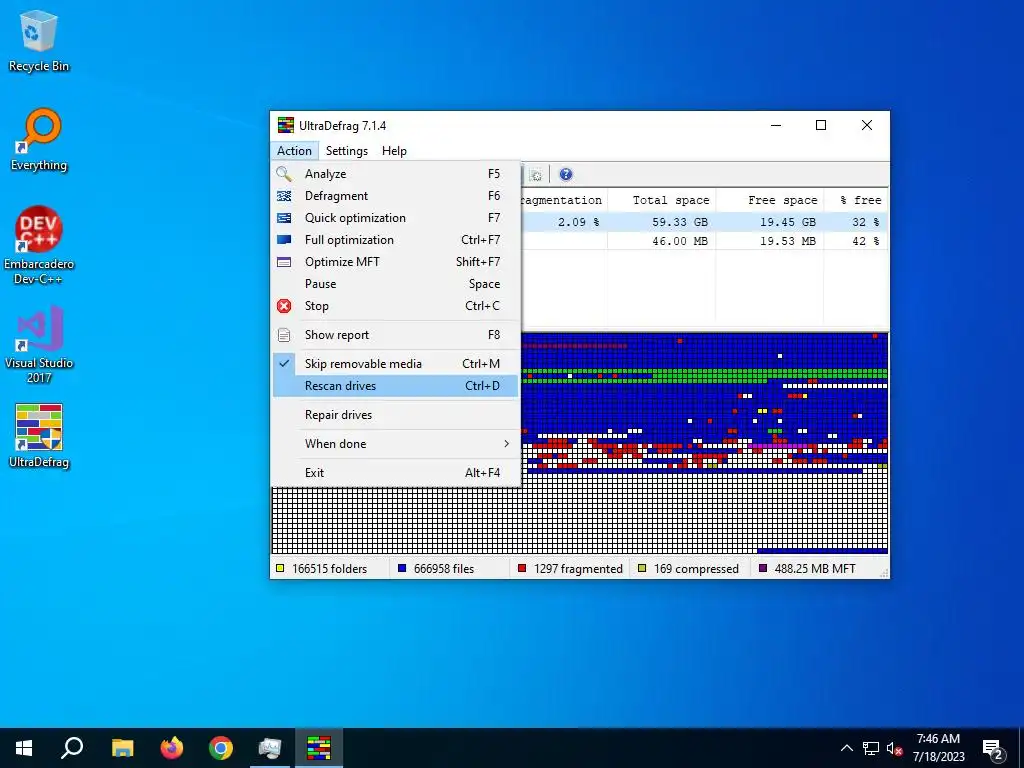This screenshot has width=1024, height=768.
Task: Click the blue files legend swatch
Action: [402, 569]
